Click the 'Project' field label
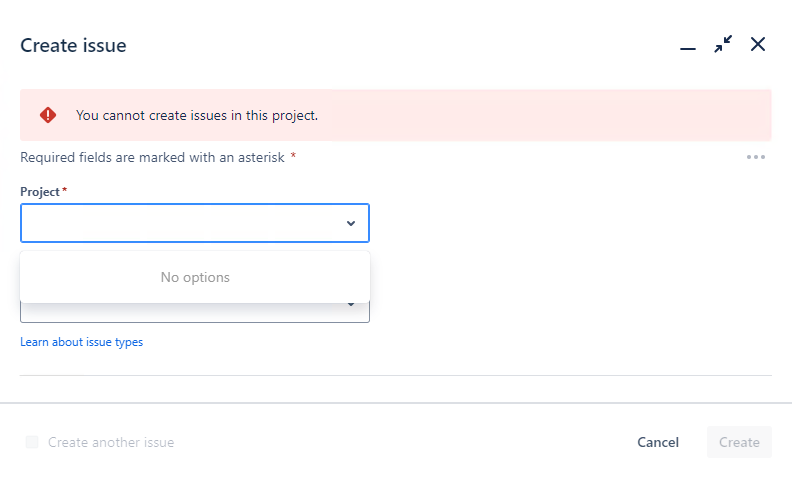The width and height of the screenshot is (792, 481). 40,192
